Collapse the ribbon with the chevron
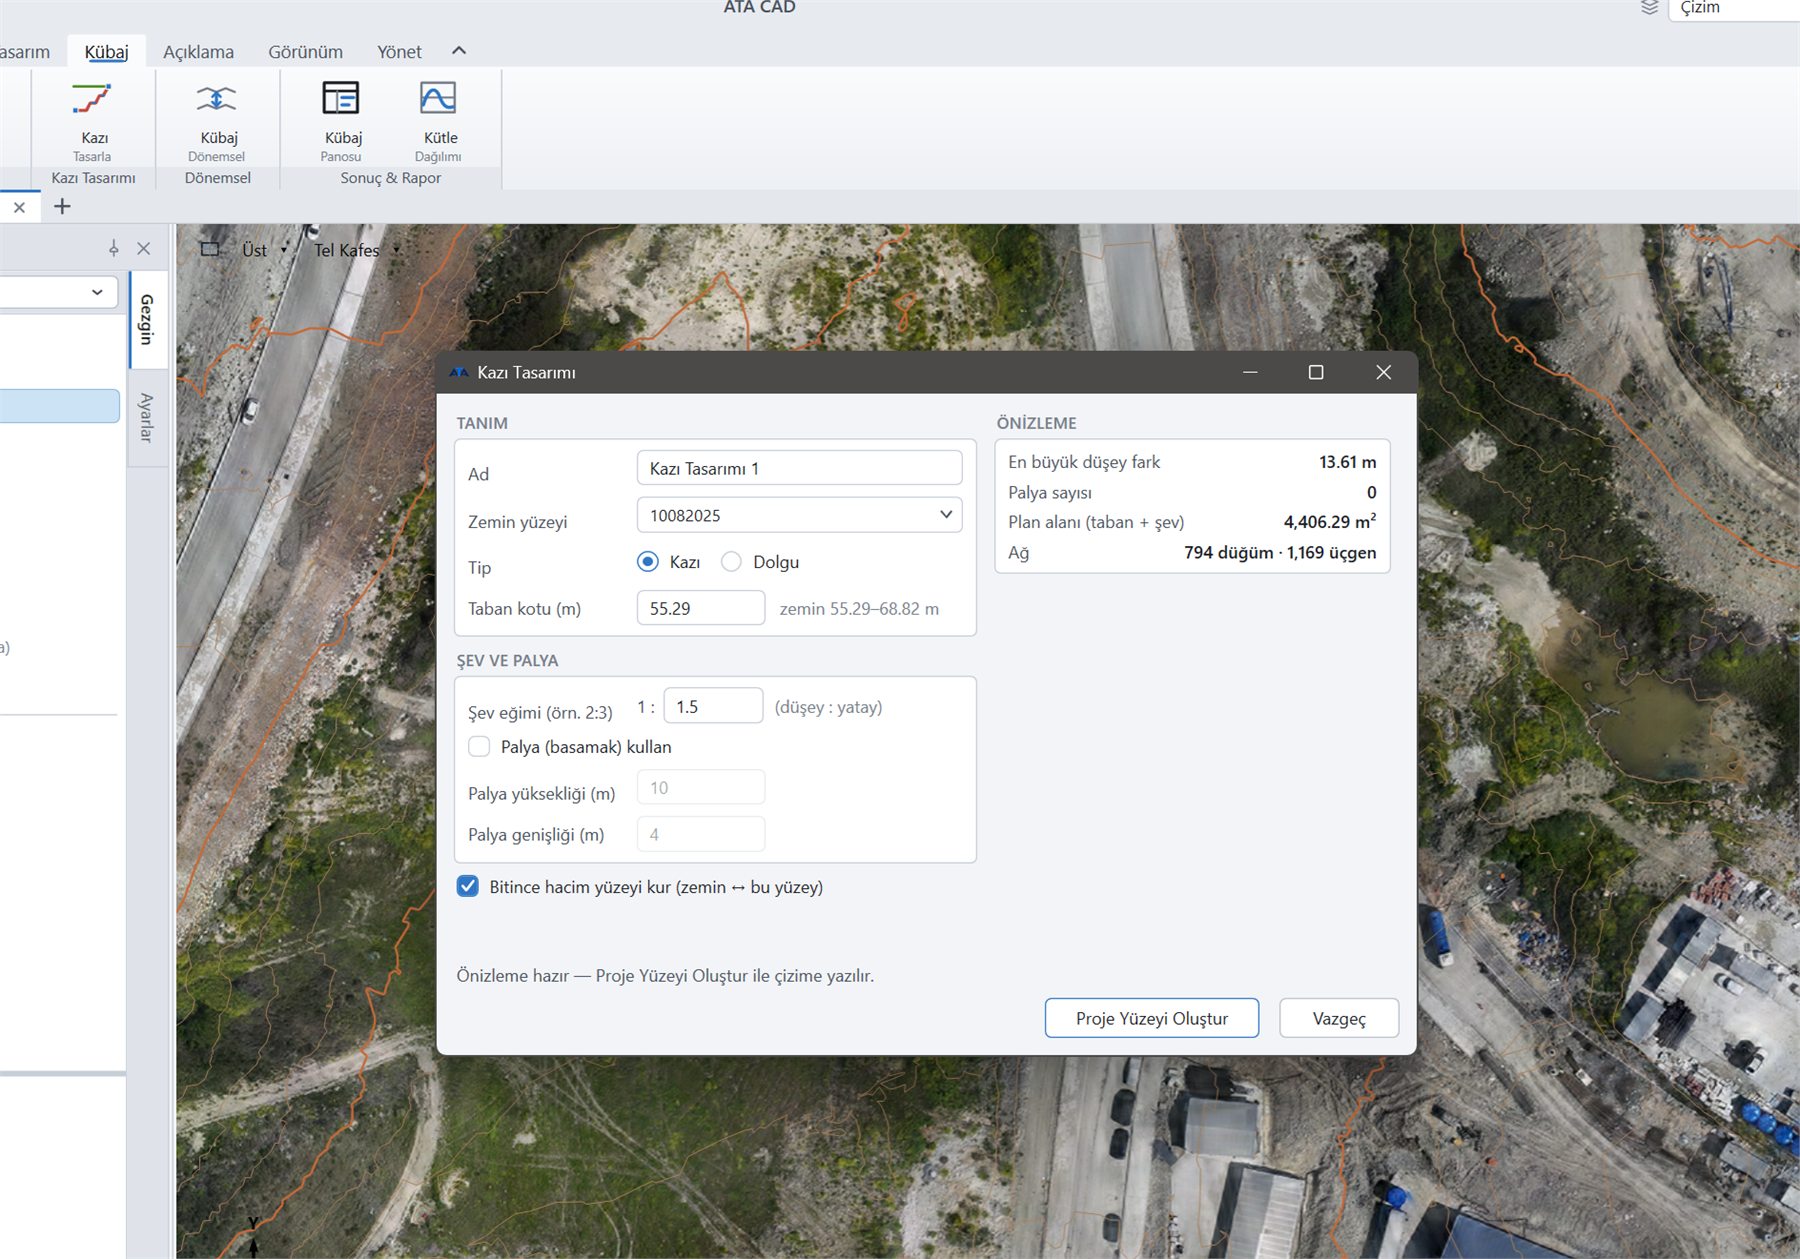The height and width of the screenshot is (1259, 1800). (x=459, y=50)
